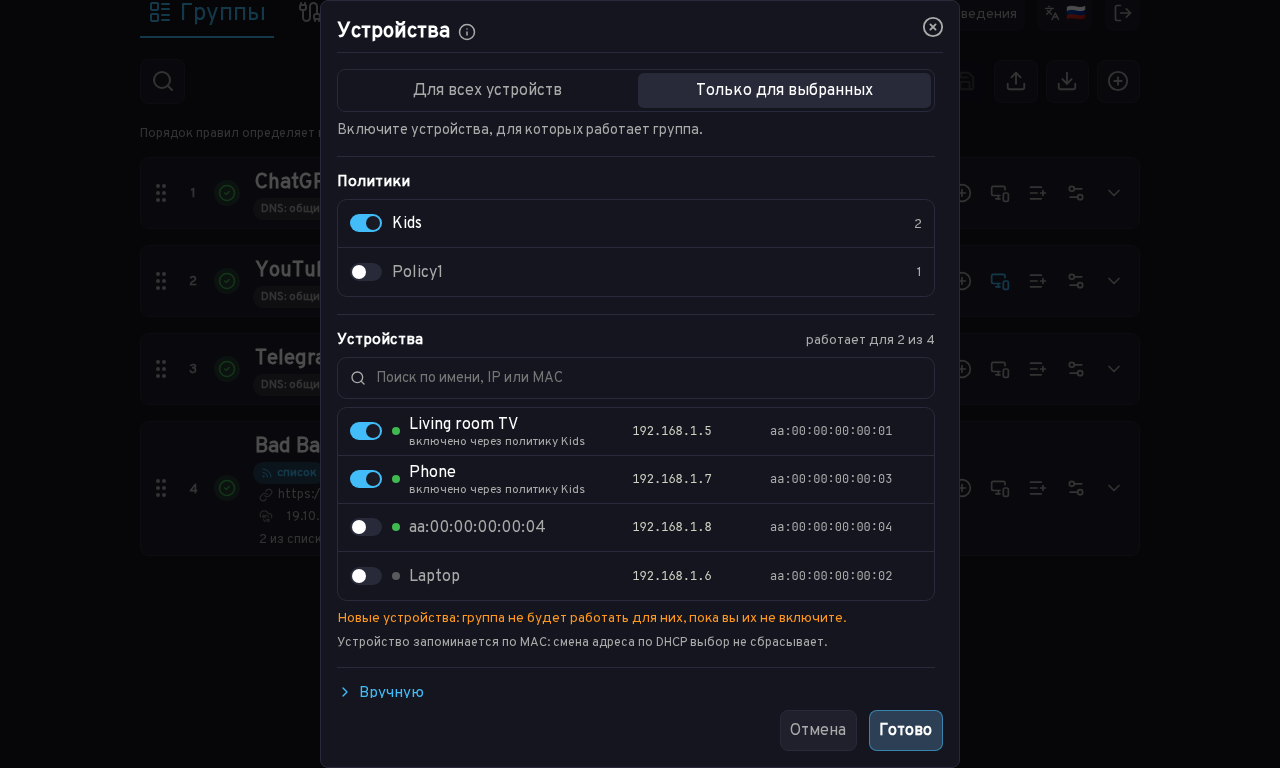
Task: Click the info icon beside the Устройства title
Action: coord(467,32)
